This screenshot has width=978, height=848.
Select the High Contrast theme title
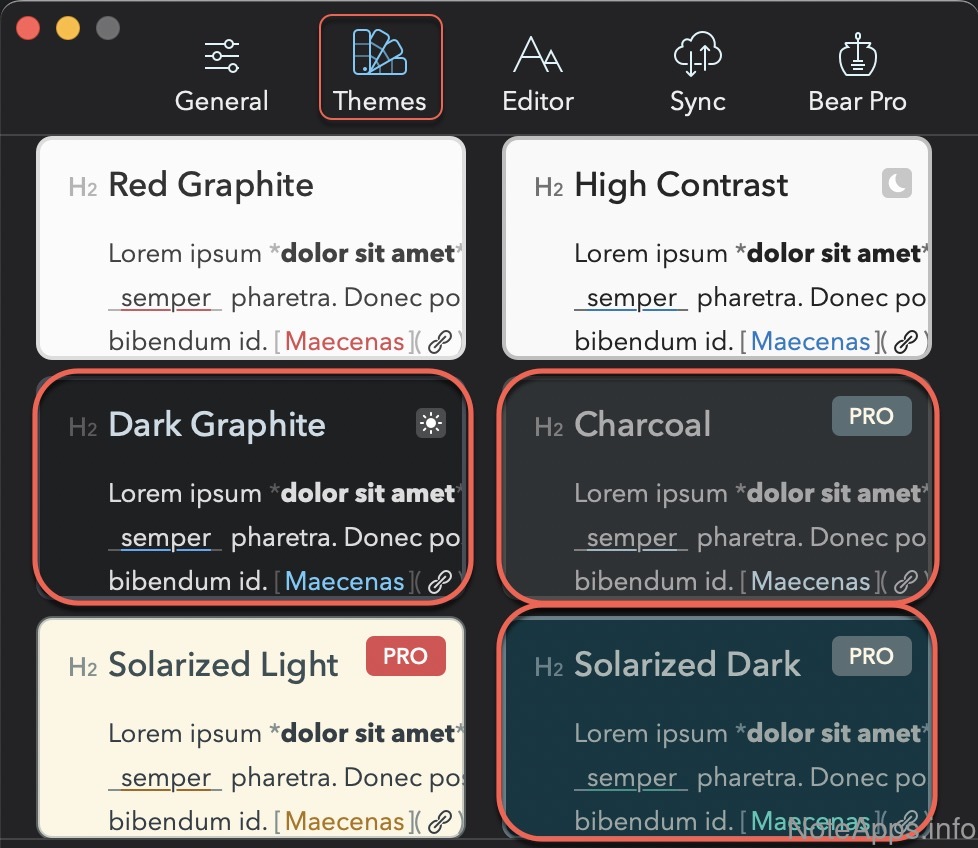tap(681, 185)
